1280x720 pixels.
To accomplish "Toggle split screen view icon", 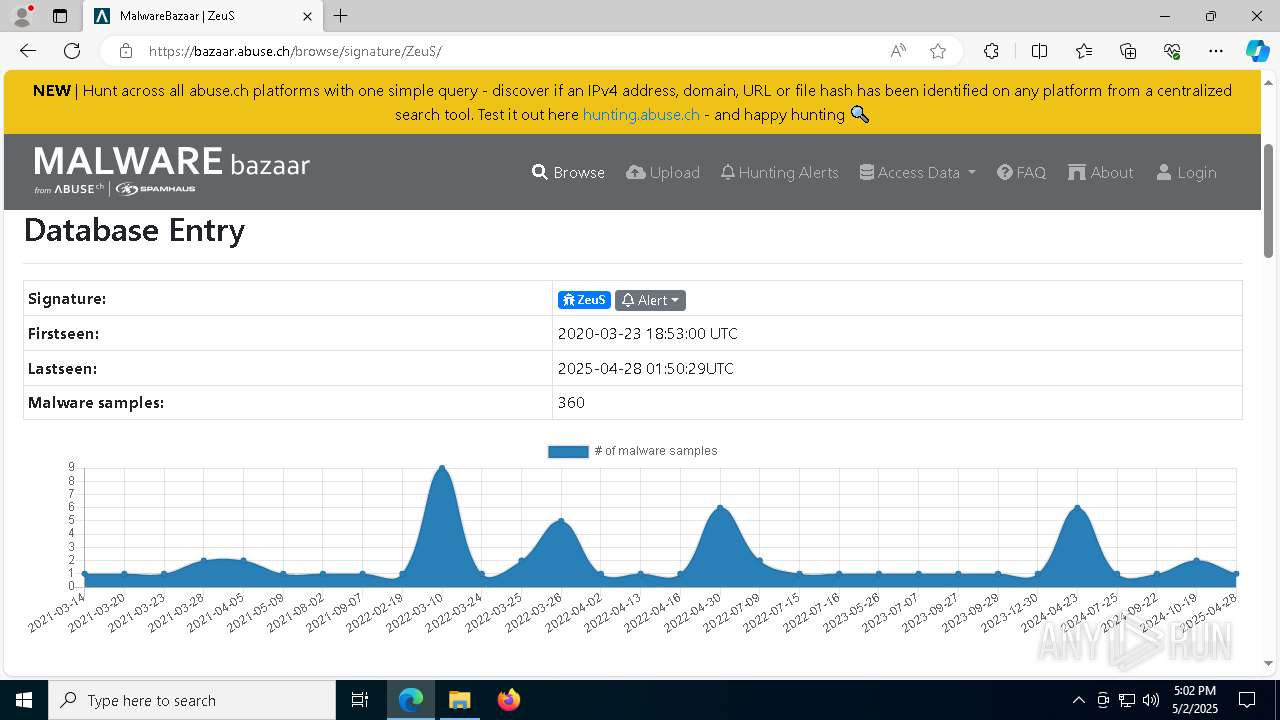I will pos(1039,51).
